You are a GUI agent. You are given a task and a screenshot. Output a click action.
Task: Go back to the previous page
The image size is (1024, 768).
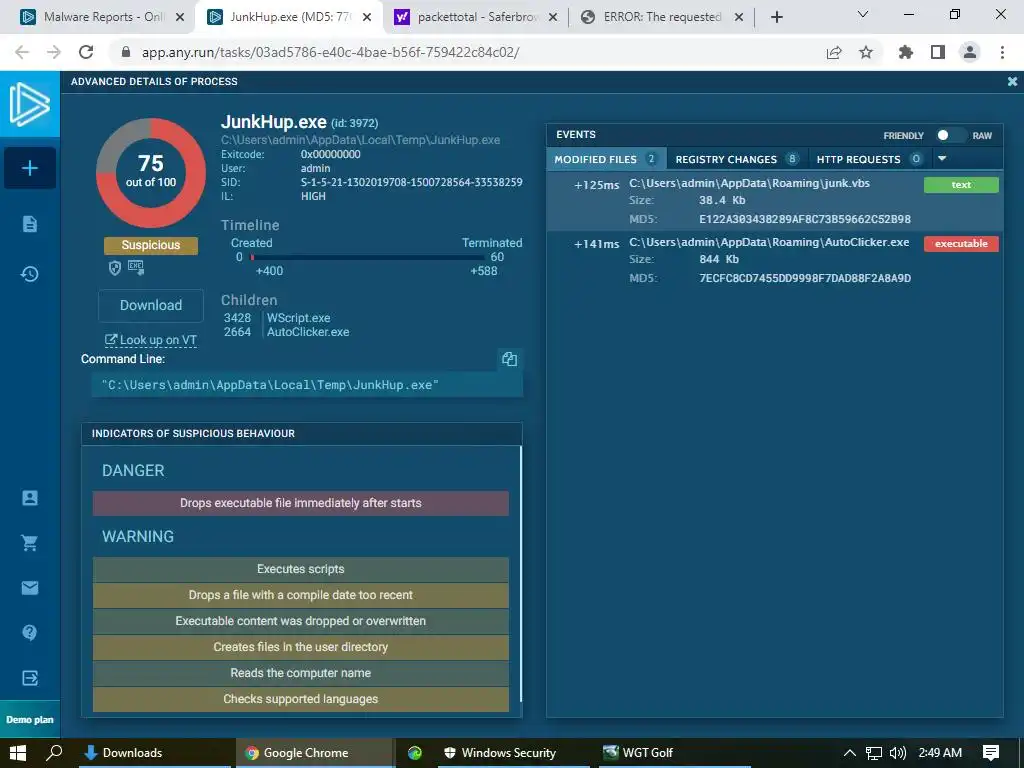[x=22, y=52]
